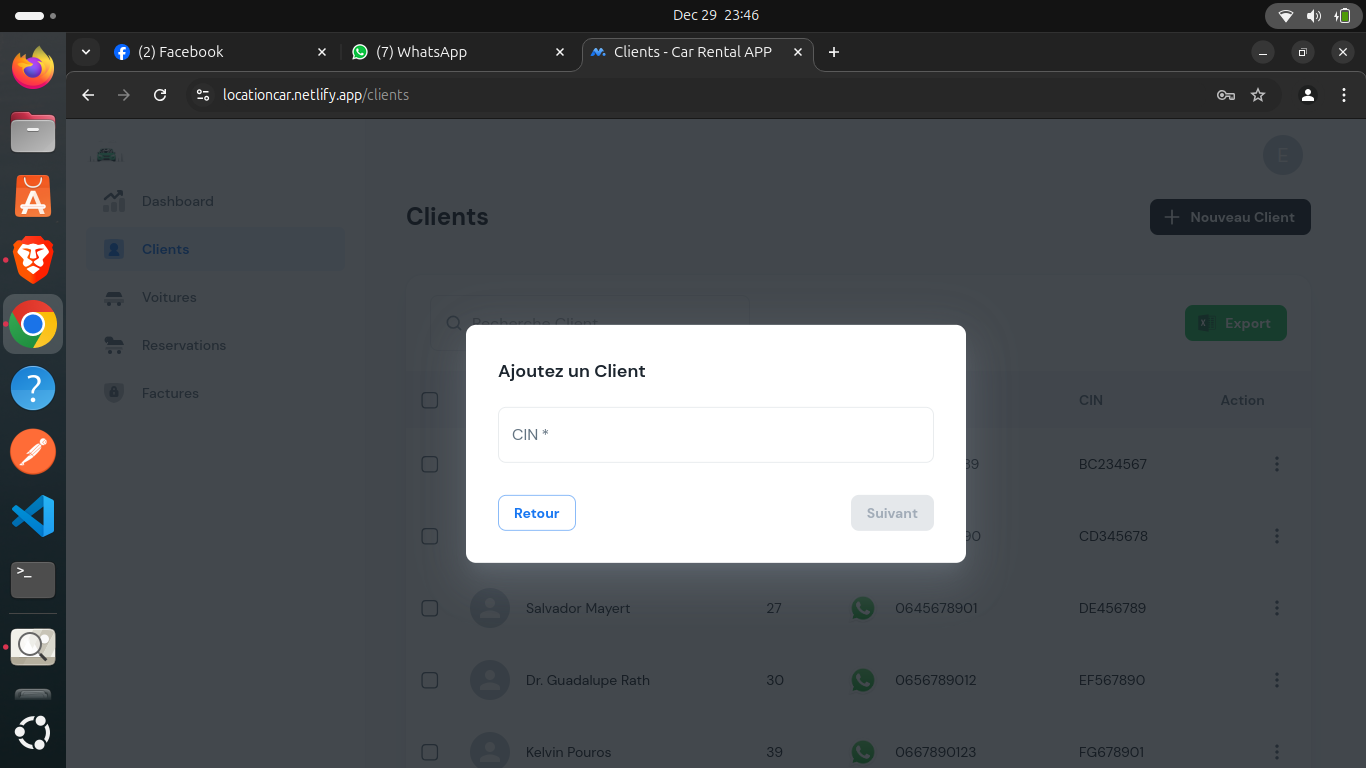This screenshot has width=1366, height=768.
Task: Open Terminal from the dock
Action: pyautogui.click(x=33, y=580)
